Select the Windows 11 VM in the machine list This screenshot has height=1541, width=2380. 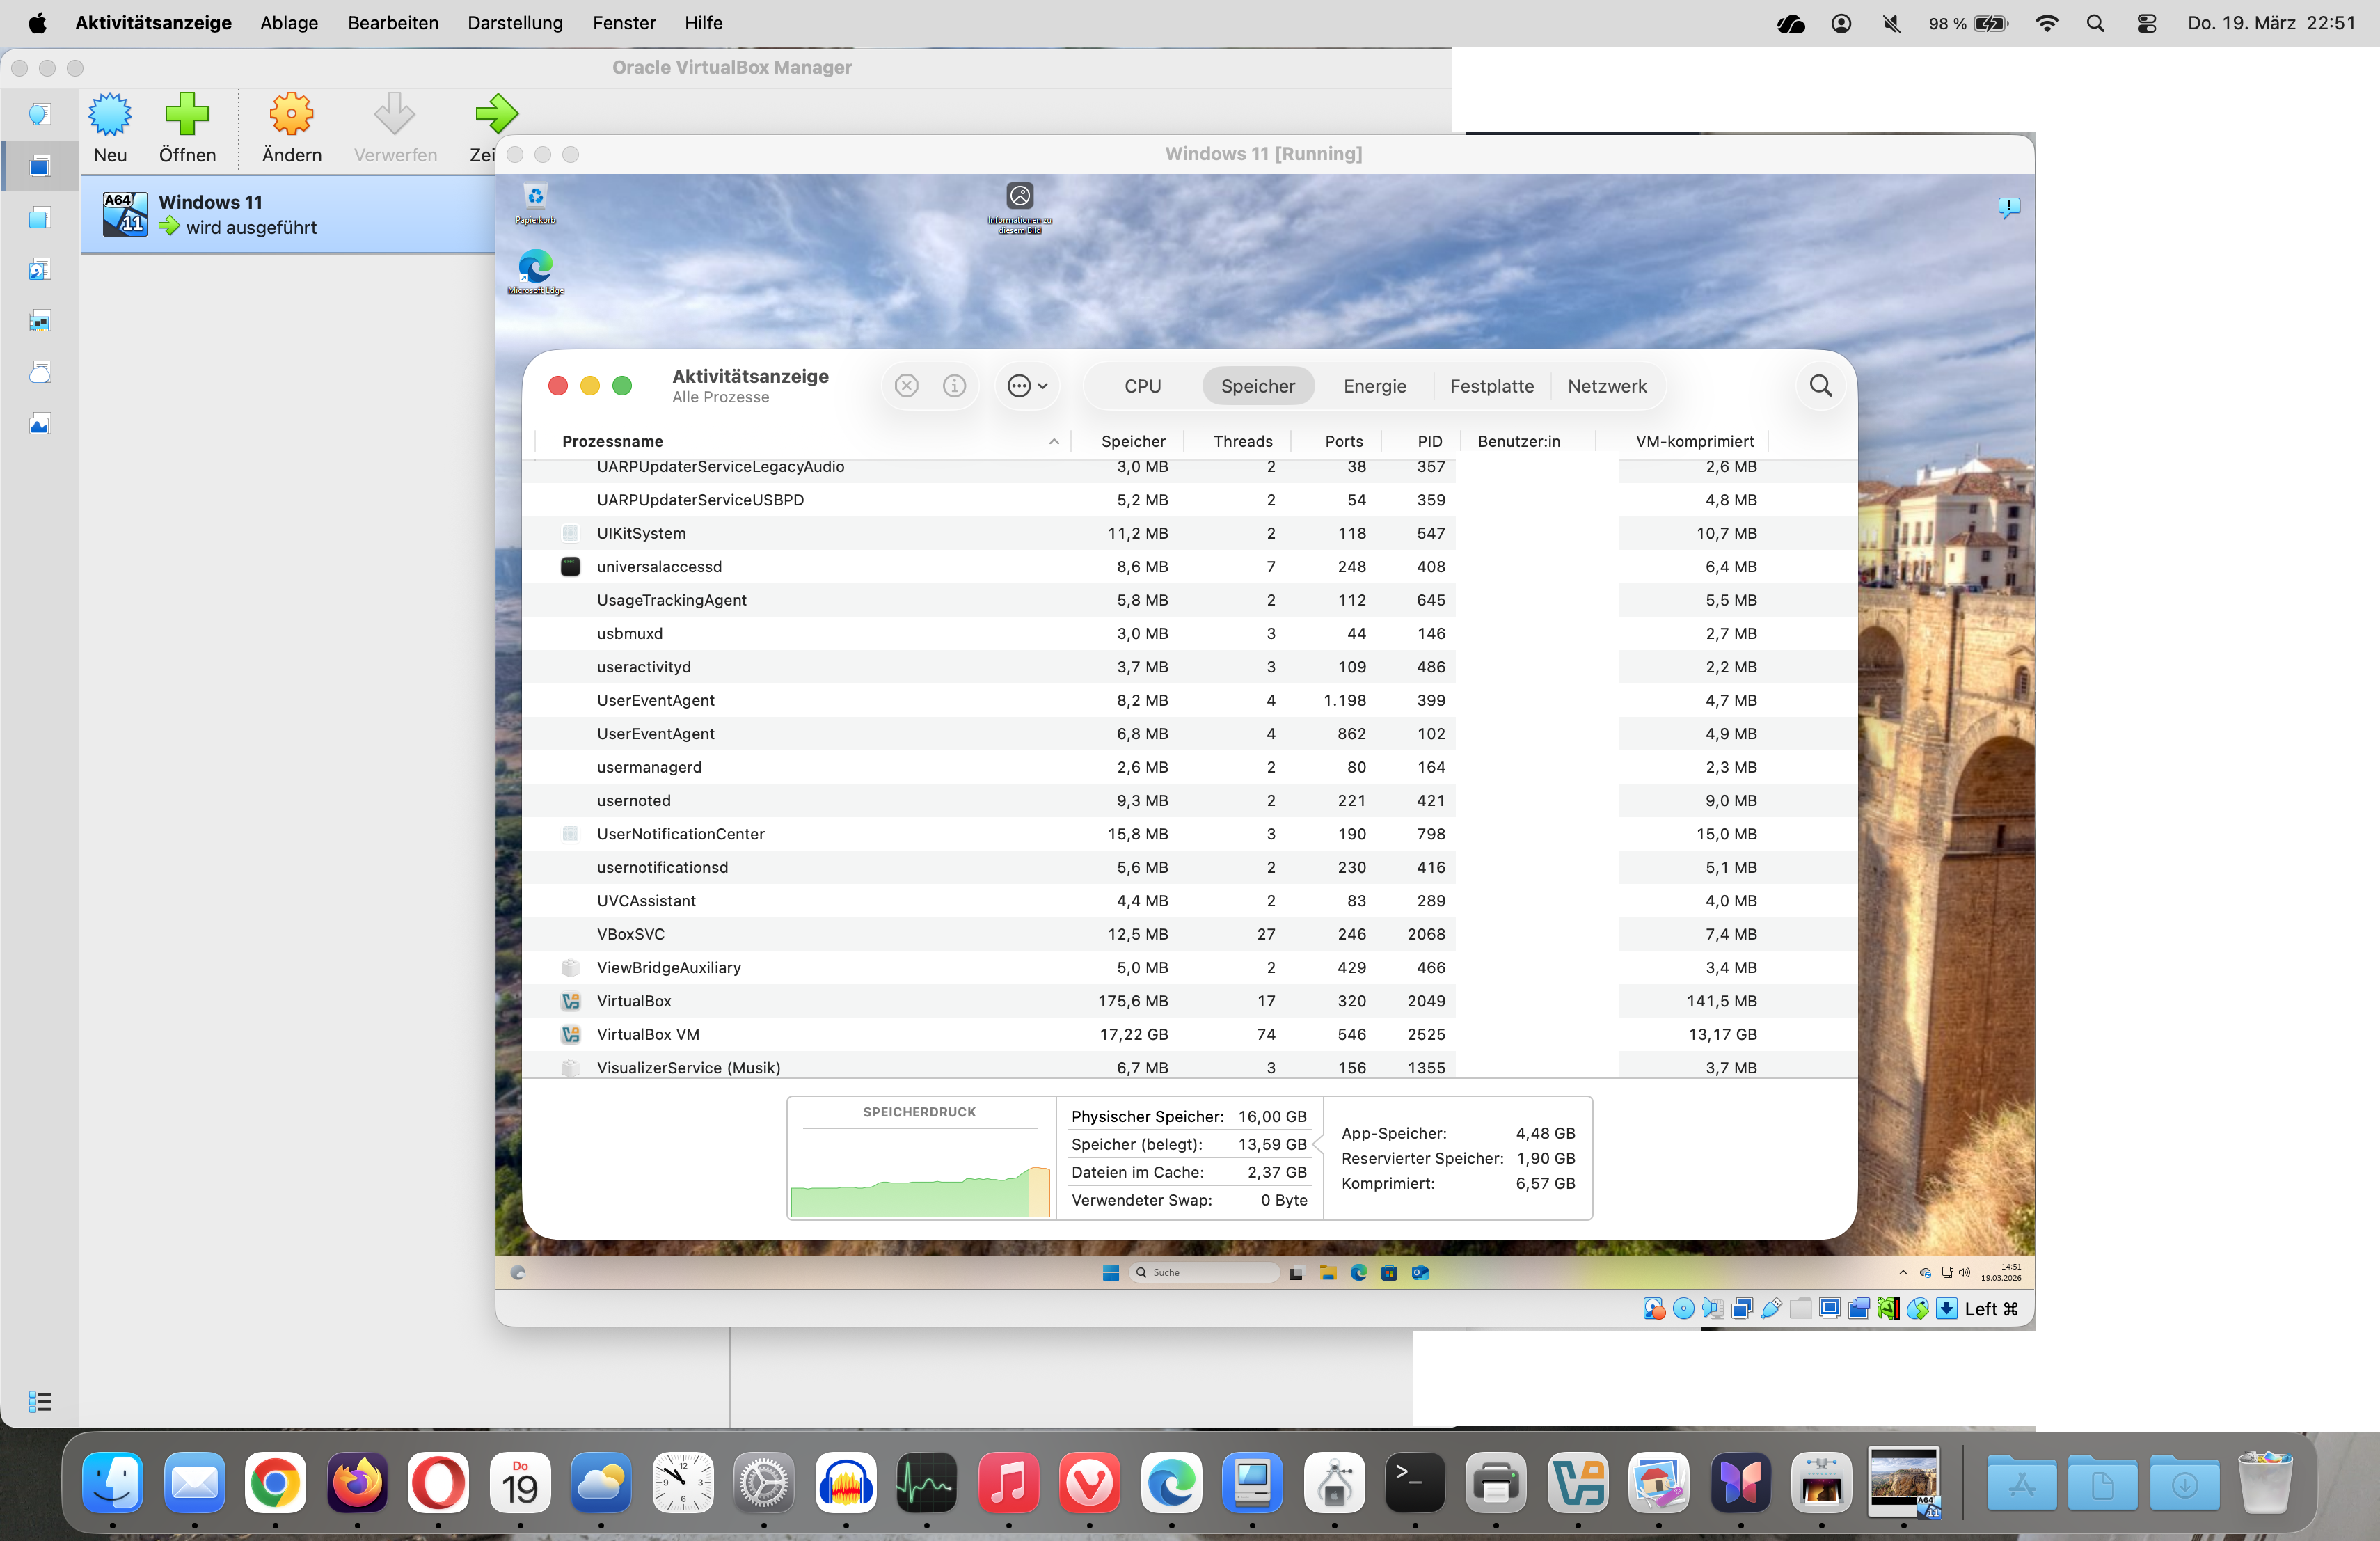tap(288, 214)
